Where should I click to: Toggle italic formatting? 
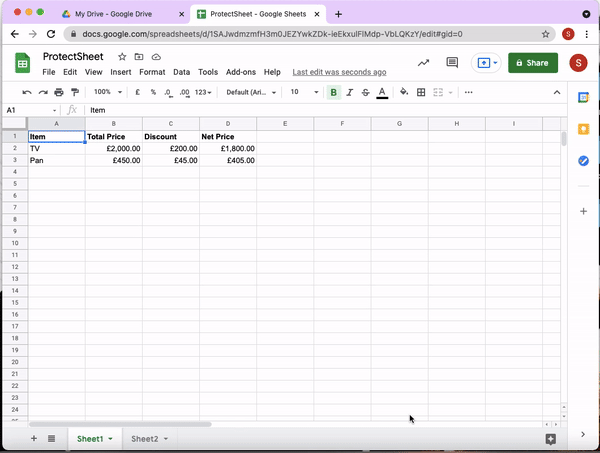pyautogui.click(x=350, y=92)
